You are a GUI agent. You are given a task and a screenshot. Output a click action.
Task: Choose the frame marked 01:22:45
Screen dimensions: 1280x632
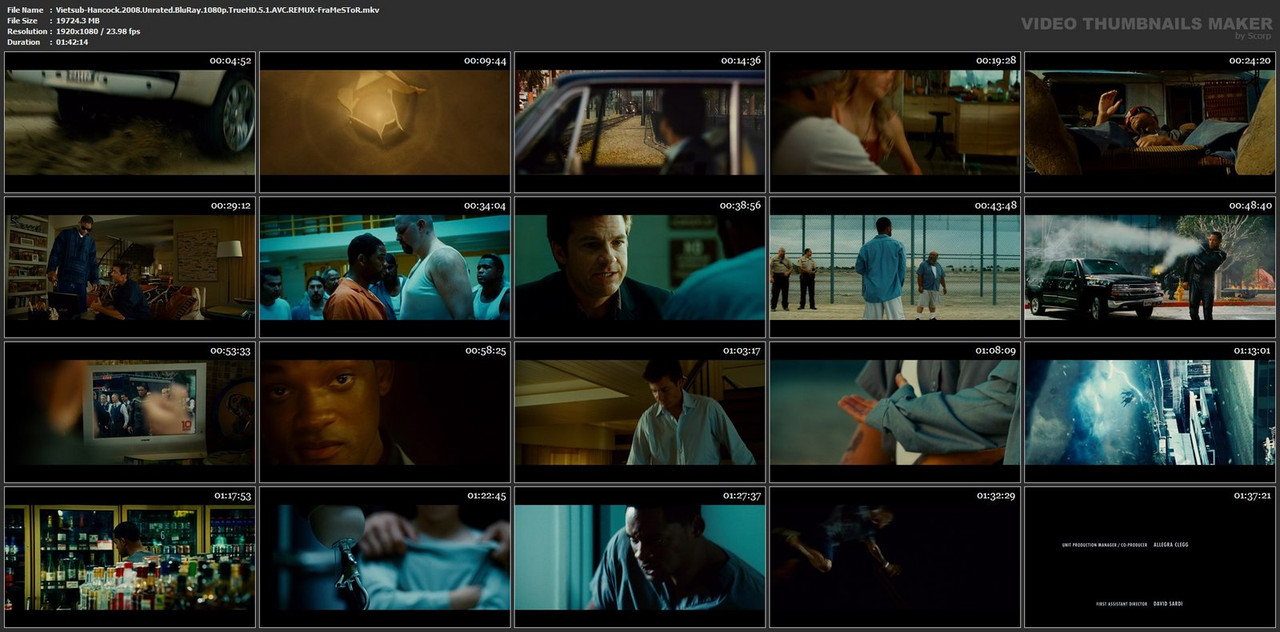point(385,557)
